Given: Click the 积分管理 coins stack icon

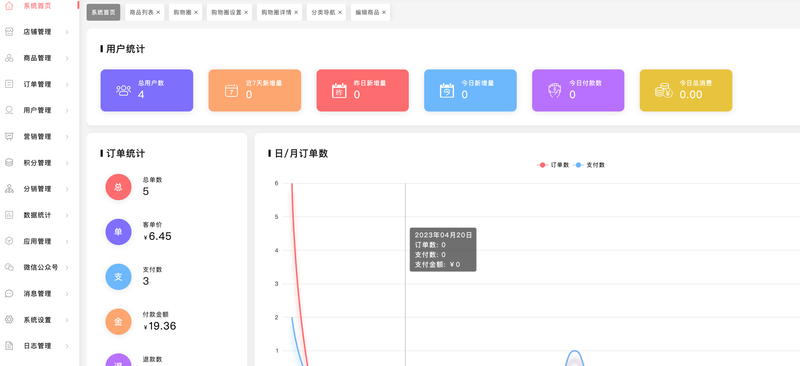Looking at the screenshot, I should click(9, 163).
